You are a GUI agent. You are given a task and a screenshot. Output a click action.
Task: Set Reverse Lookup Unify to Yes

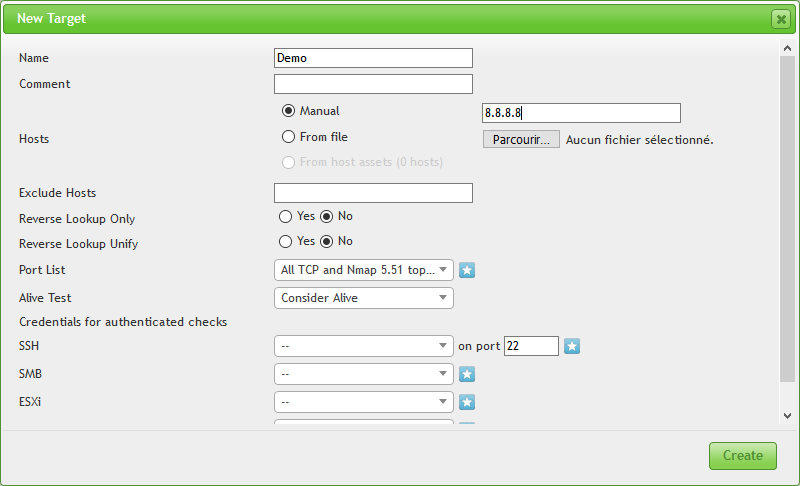coord(285,241)
